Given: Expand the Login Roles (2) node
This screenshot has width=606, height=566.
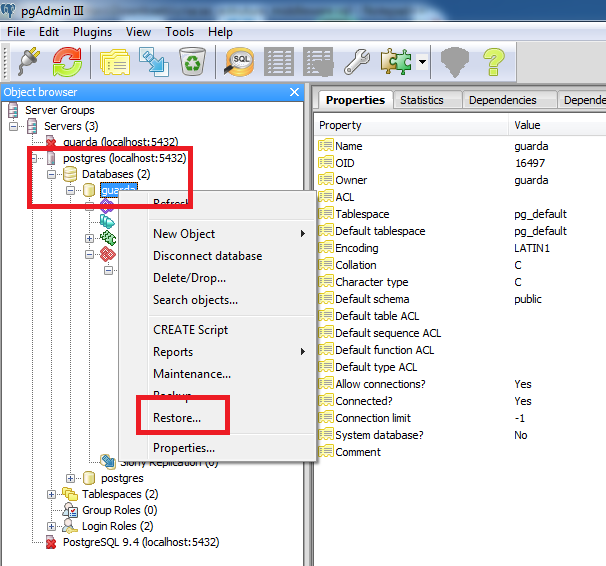Looking at the screenshot, I should (x=51, y=526).
